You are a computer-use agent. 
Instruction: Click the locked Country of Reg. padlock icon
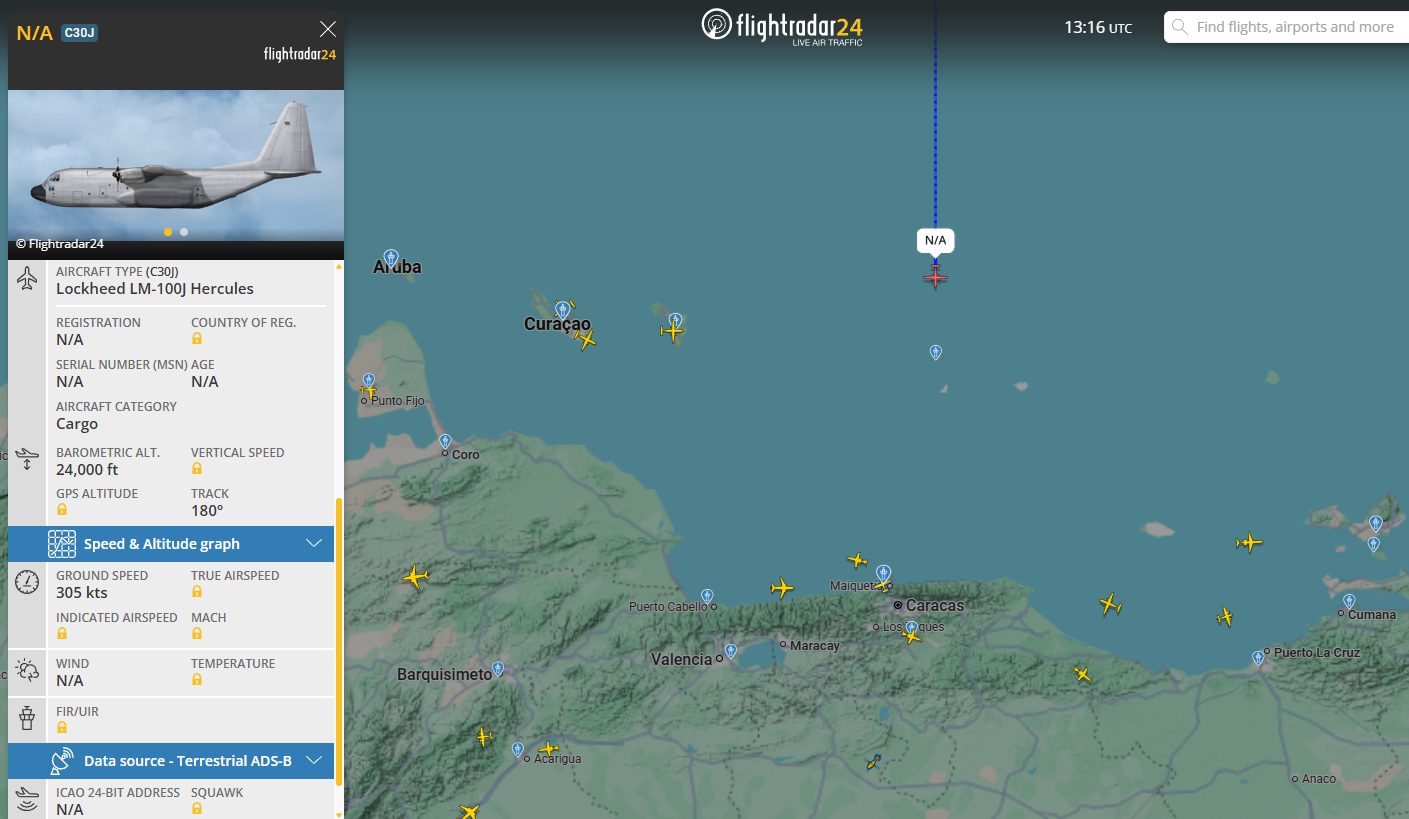pos(197,339)
